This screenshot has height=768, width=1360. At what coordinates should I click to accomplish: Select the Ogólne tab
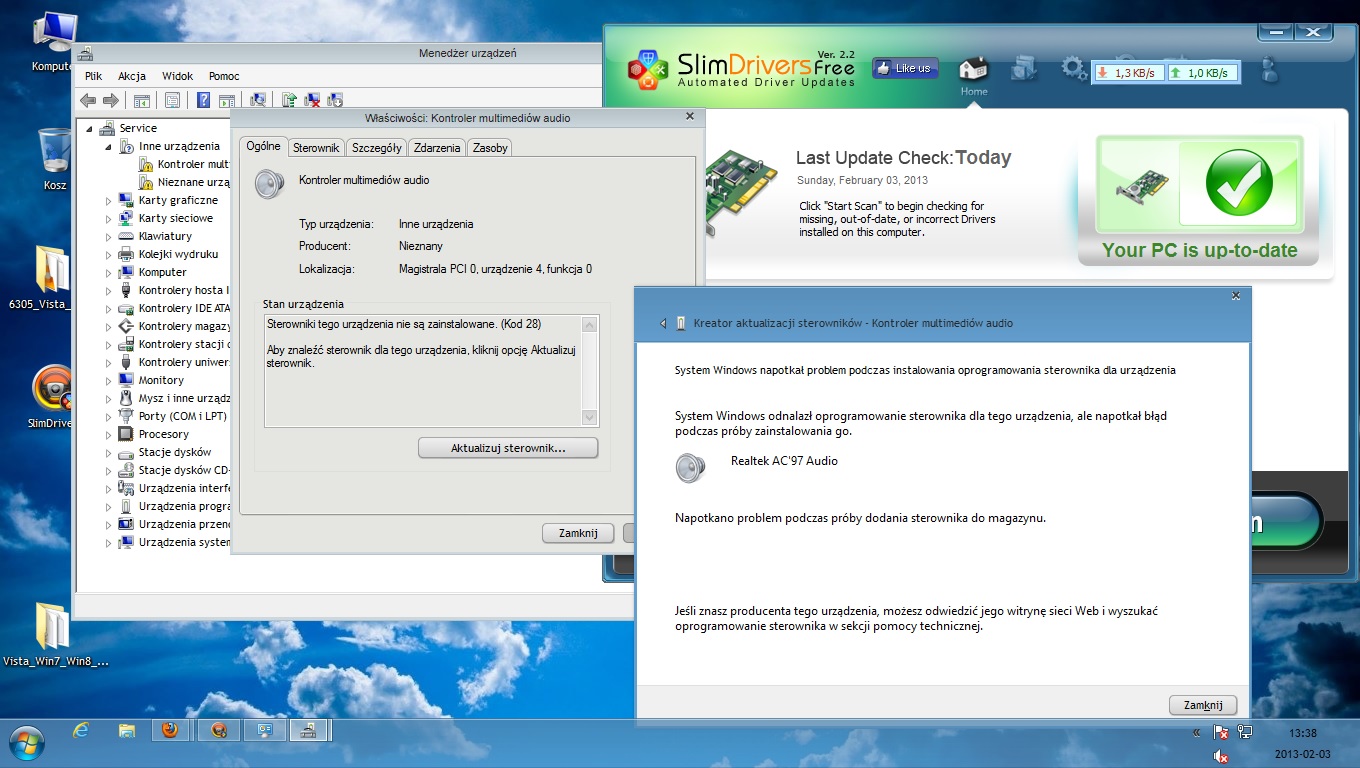point(263,146)
